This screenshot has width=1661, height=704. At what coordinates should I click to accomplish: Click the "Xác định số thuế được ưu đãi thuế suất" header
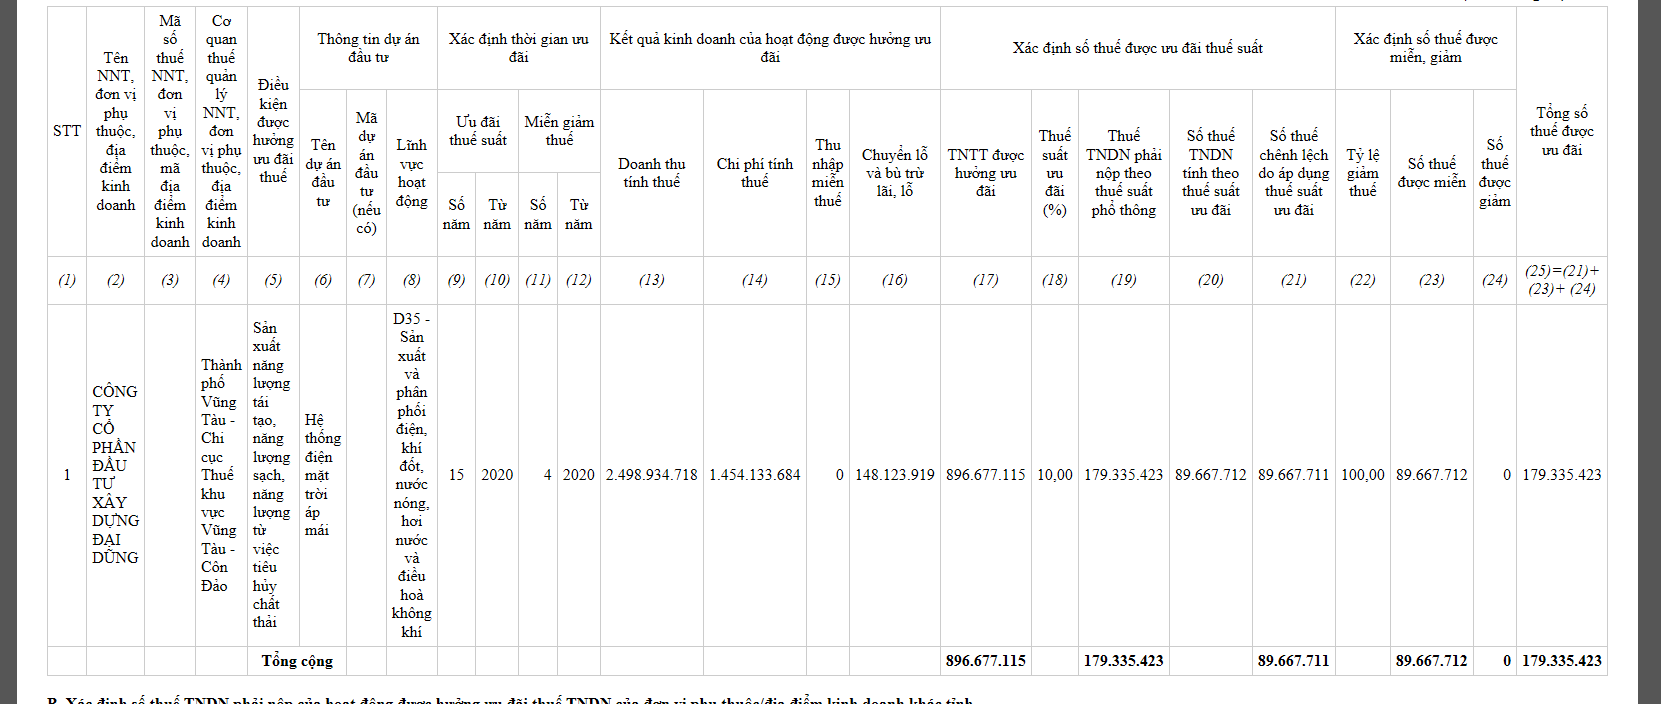click(1137, 48)
